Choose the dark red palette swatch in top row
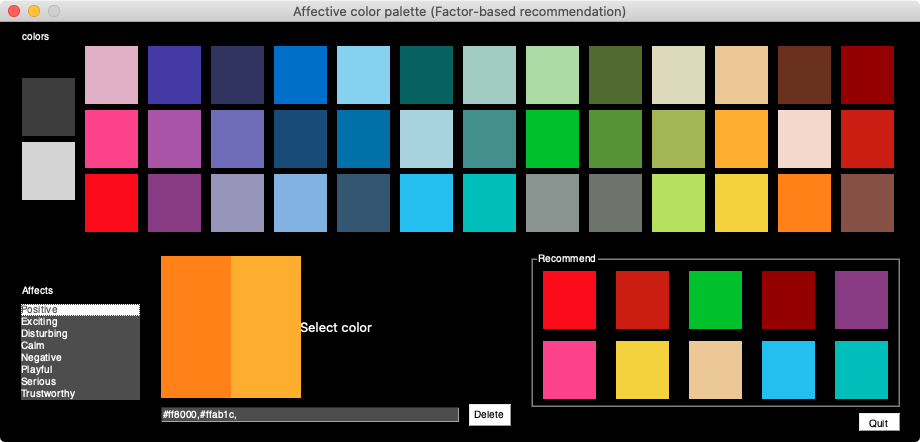This screenshot has height=442, width=920. coord(867,75)
